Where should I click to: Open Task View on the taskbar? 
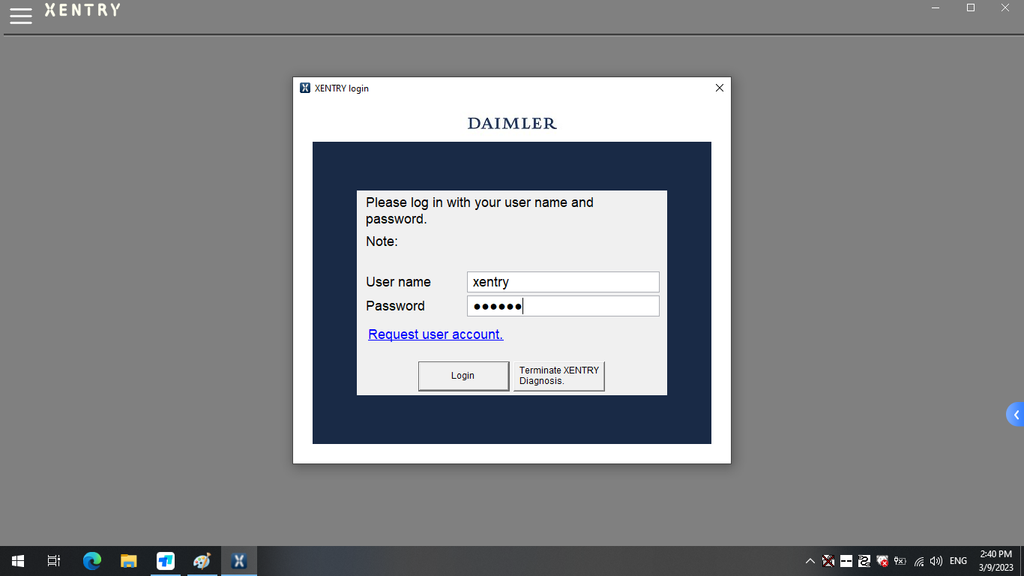point(54,561)
